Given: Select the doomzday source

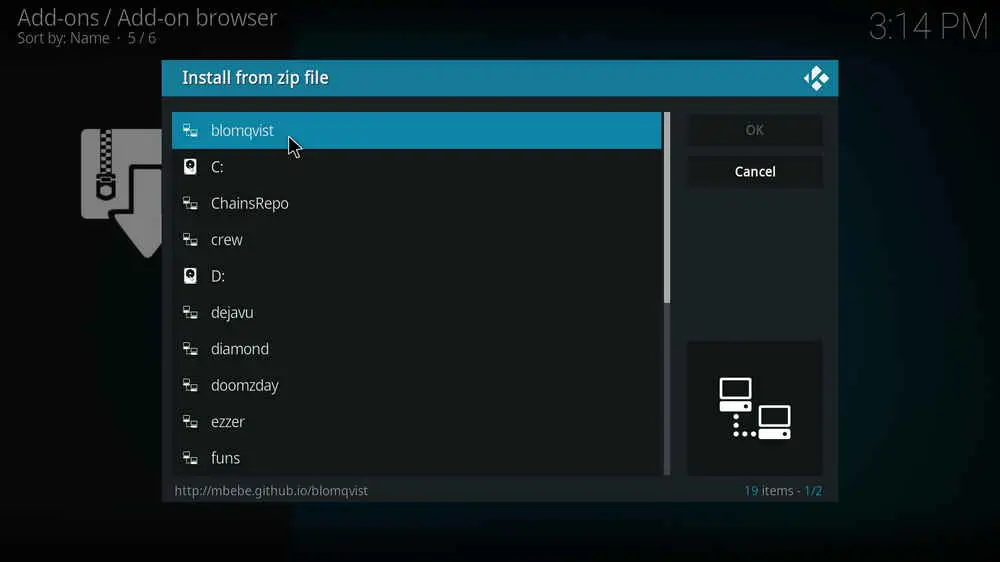Looking at the screenshot, I should [x=416, y=385].
